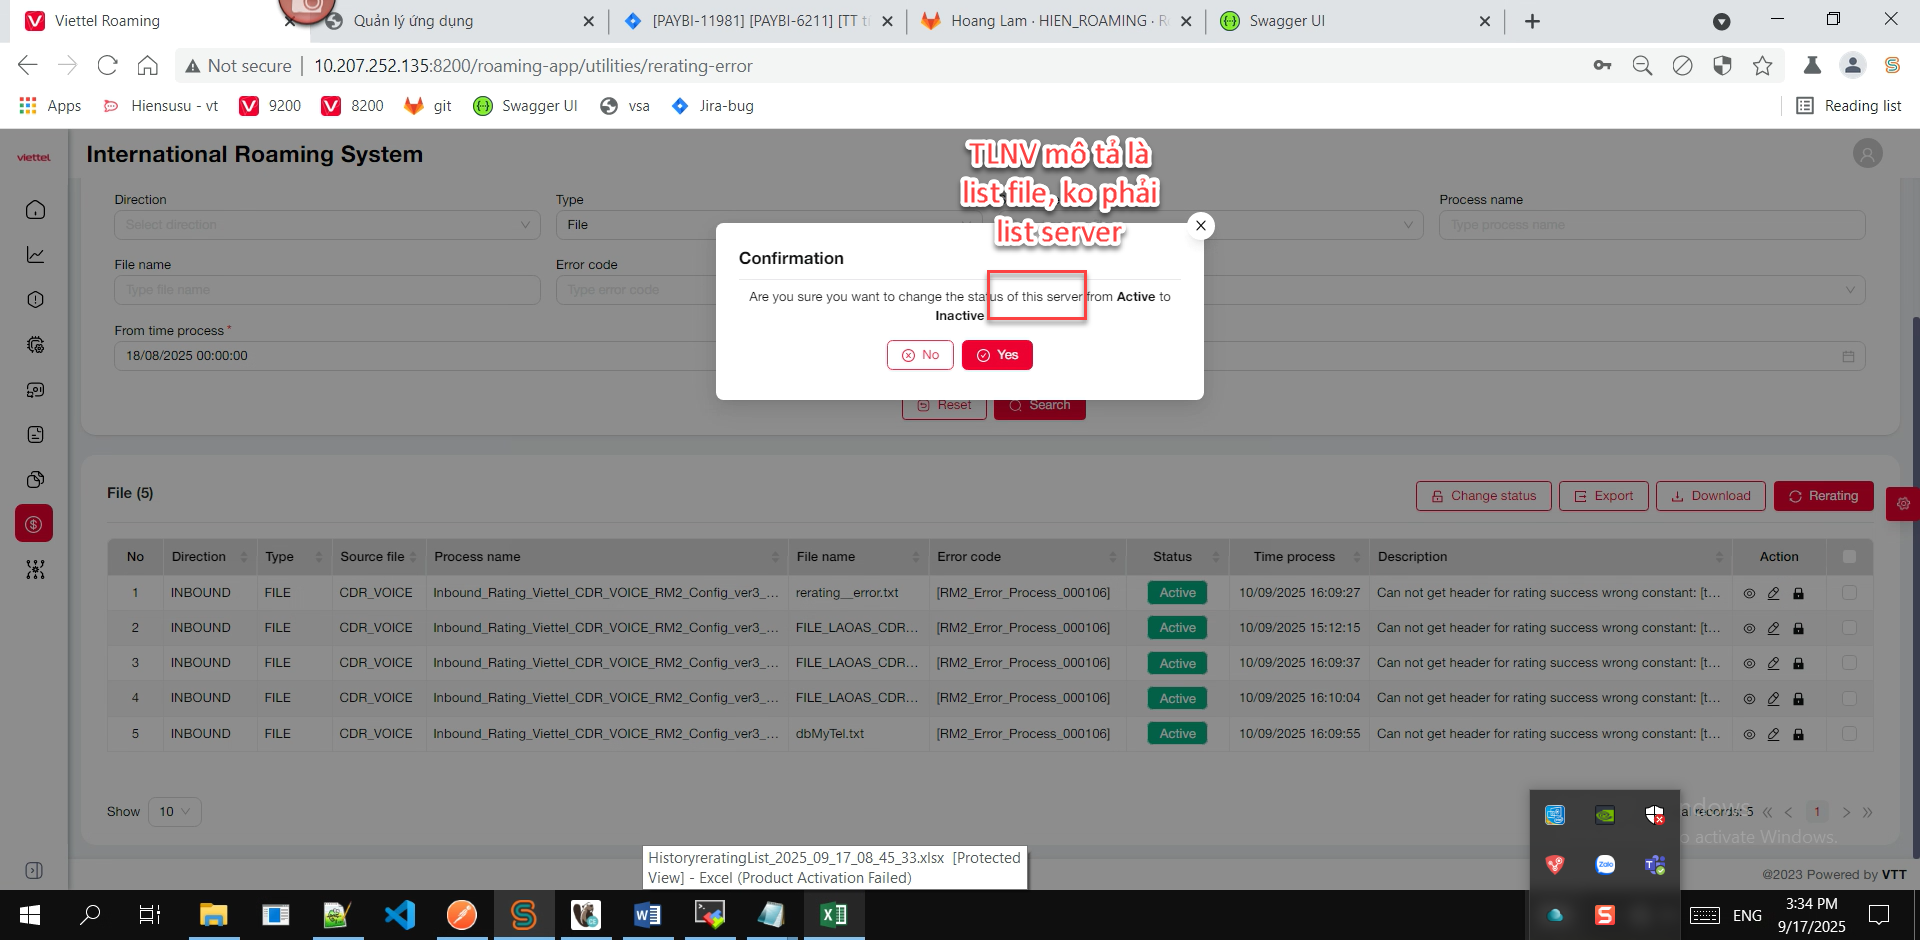Switch to the Quản lý ứng dụng tab
Viewport: 1920px width, 940px height.
tap(414, 21)
